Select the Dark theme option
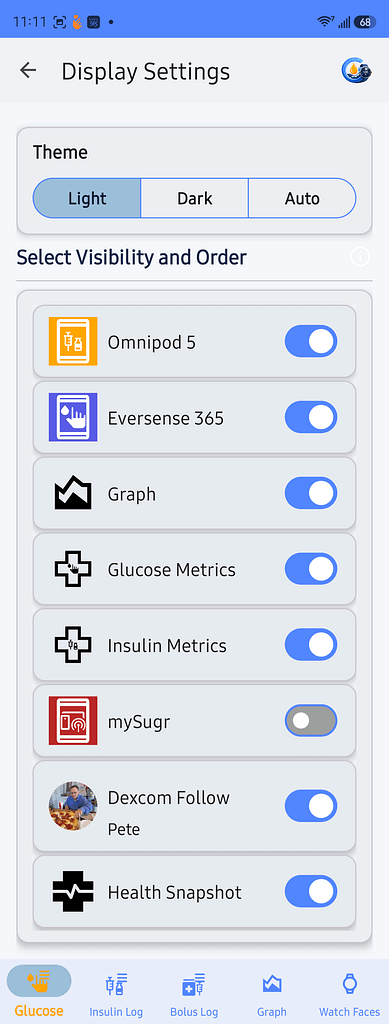Viewport: 389px width, 1024px height. (194, 198)
